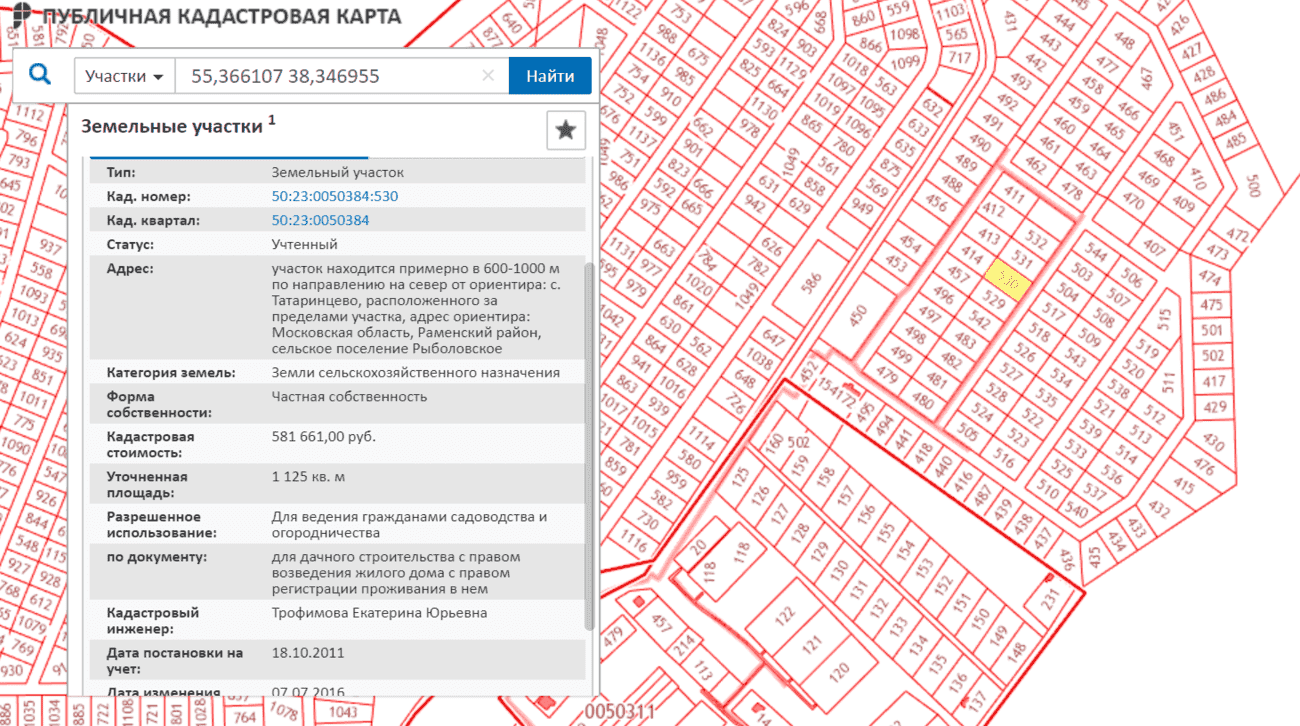Select the Земельные участки results tab heading
Image resolution: width=1300 pixels, height=726 pixels.
[172, 127]
